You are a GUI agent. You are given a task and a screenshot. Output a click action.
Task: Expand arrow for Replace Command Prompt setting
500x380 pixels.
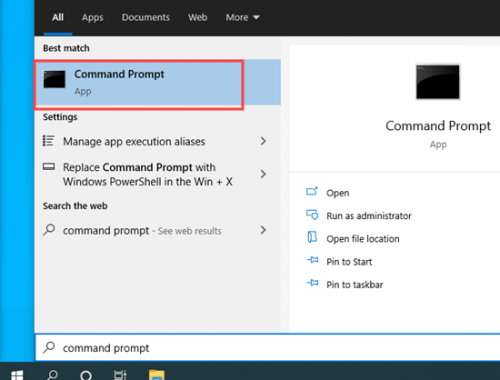tap(263, 174)
